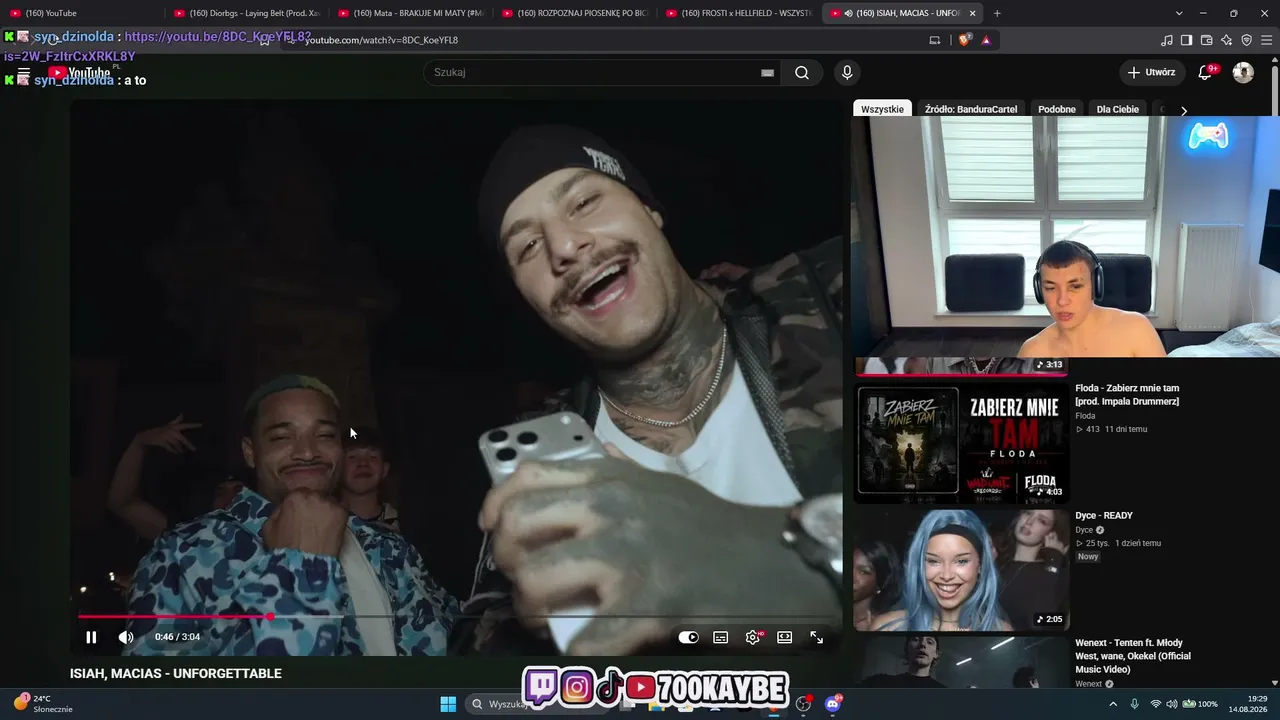Click the Floda channel name
1280x720 pixels.
click(1085, 416)
